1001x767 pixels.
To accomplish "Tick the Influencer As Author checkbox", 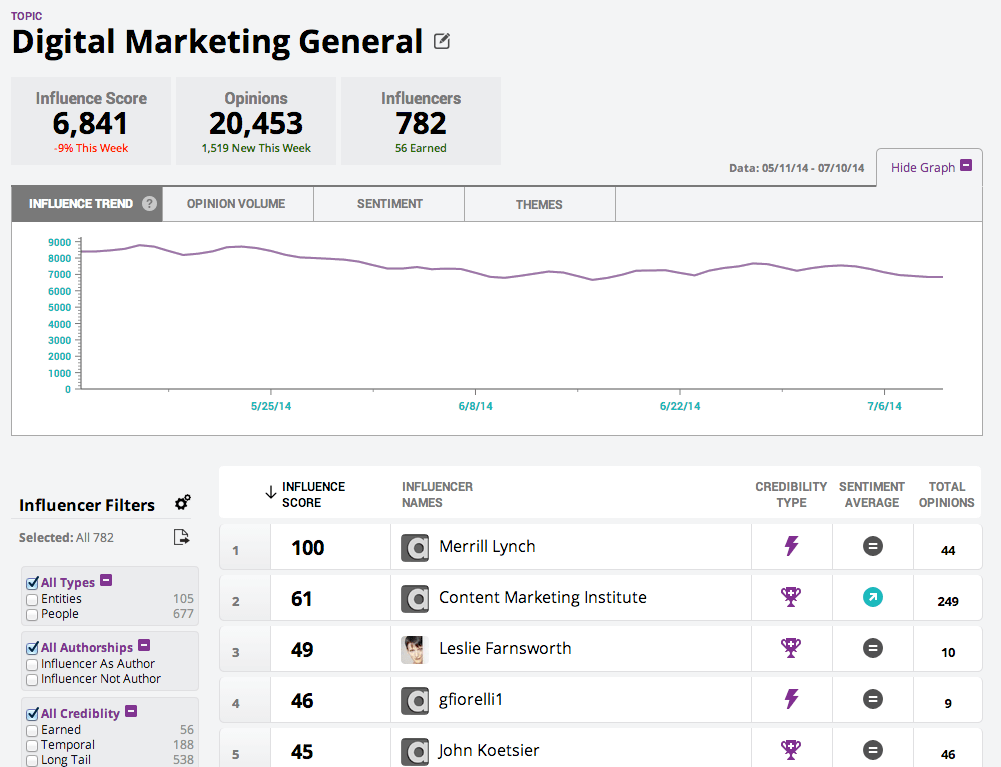I will click(32, 664).
